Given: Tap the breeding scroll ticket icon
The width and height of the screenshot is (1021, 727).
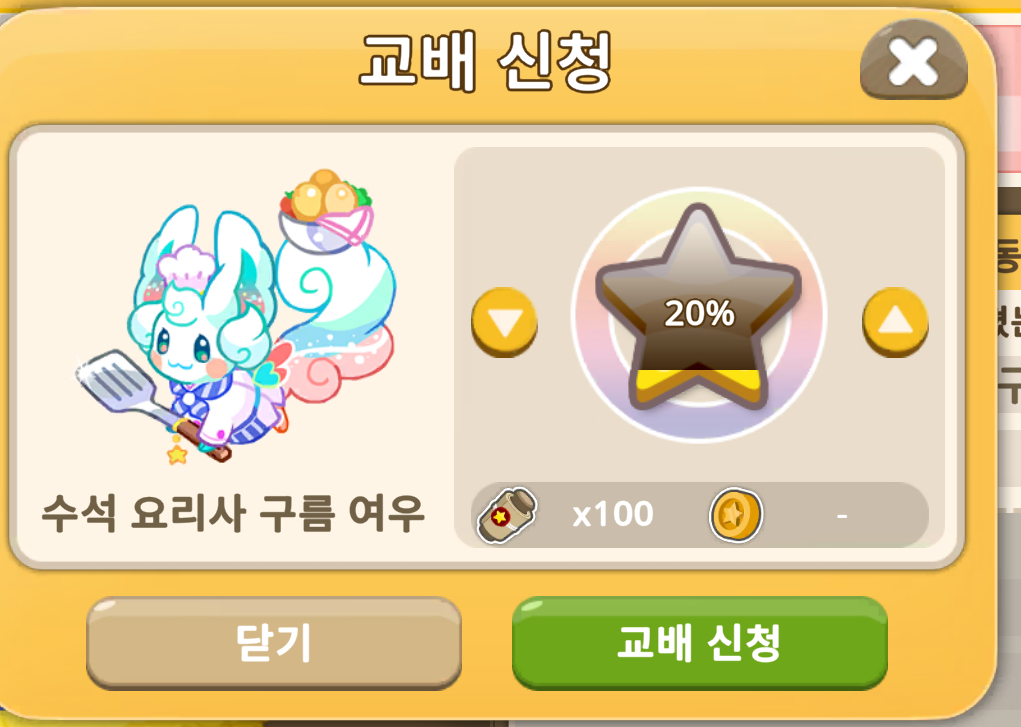Looking at the screenshot, I should coord(507,515).
